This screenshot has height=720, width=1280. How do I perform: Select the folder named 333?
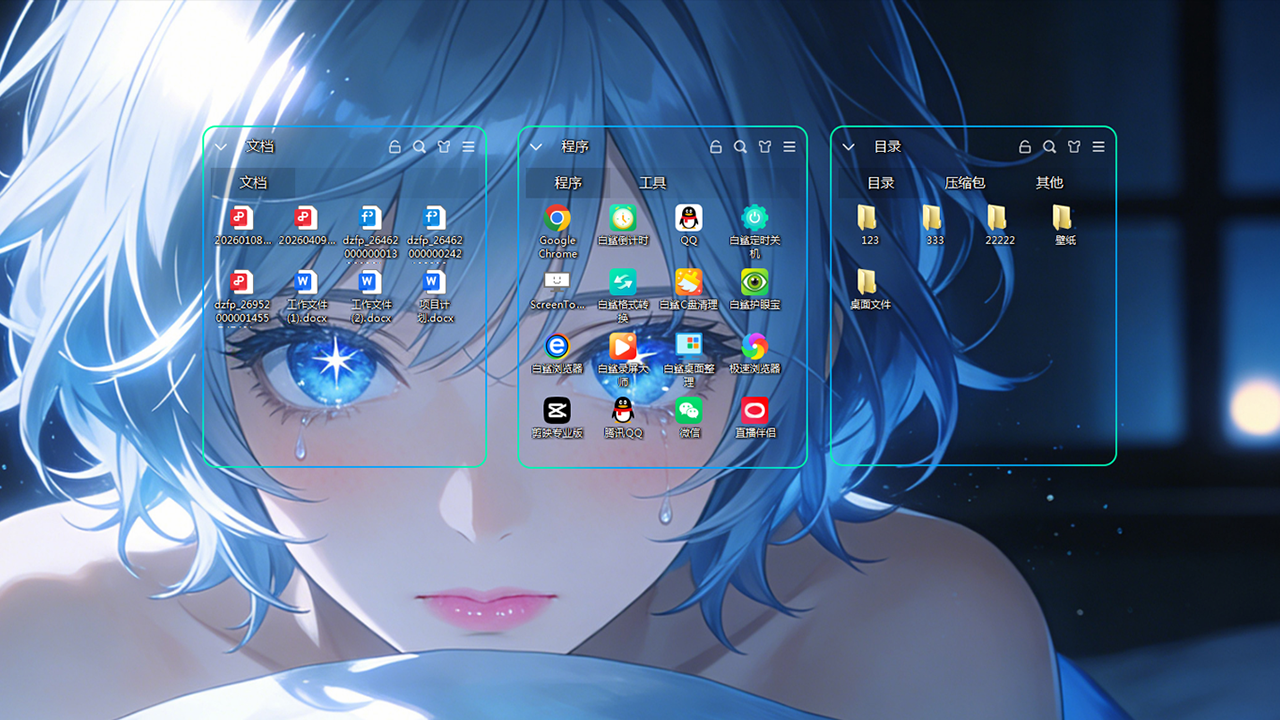934,218
